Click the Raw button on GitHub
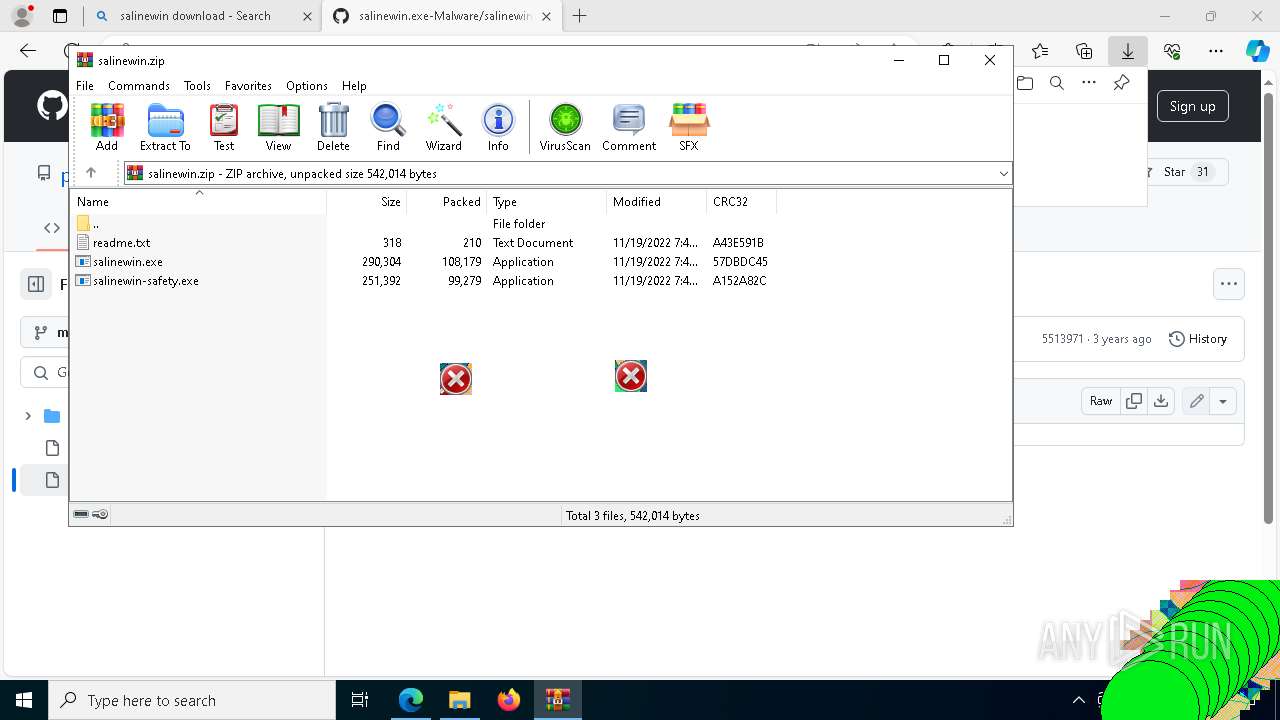The image size is (1280, 720). (x=1101, y=401)
